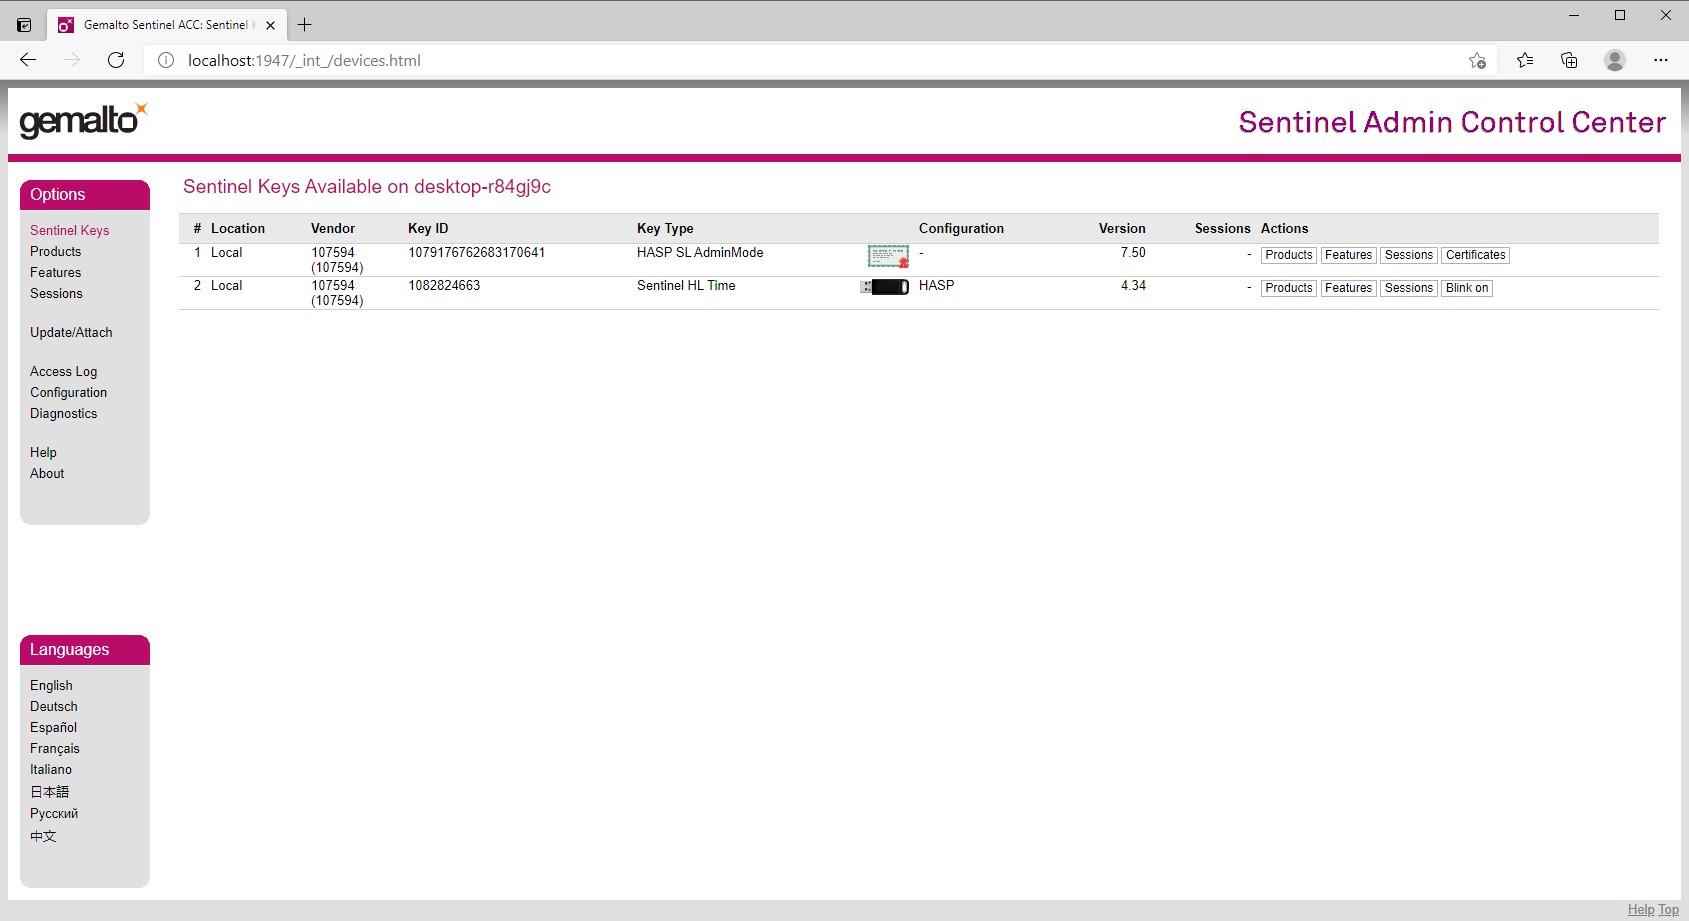Click the HASP configuration cell
Screen dimensions: 1689x921
937,285
